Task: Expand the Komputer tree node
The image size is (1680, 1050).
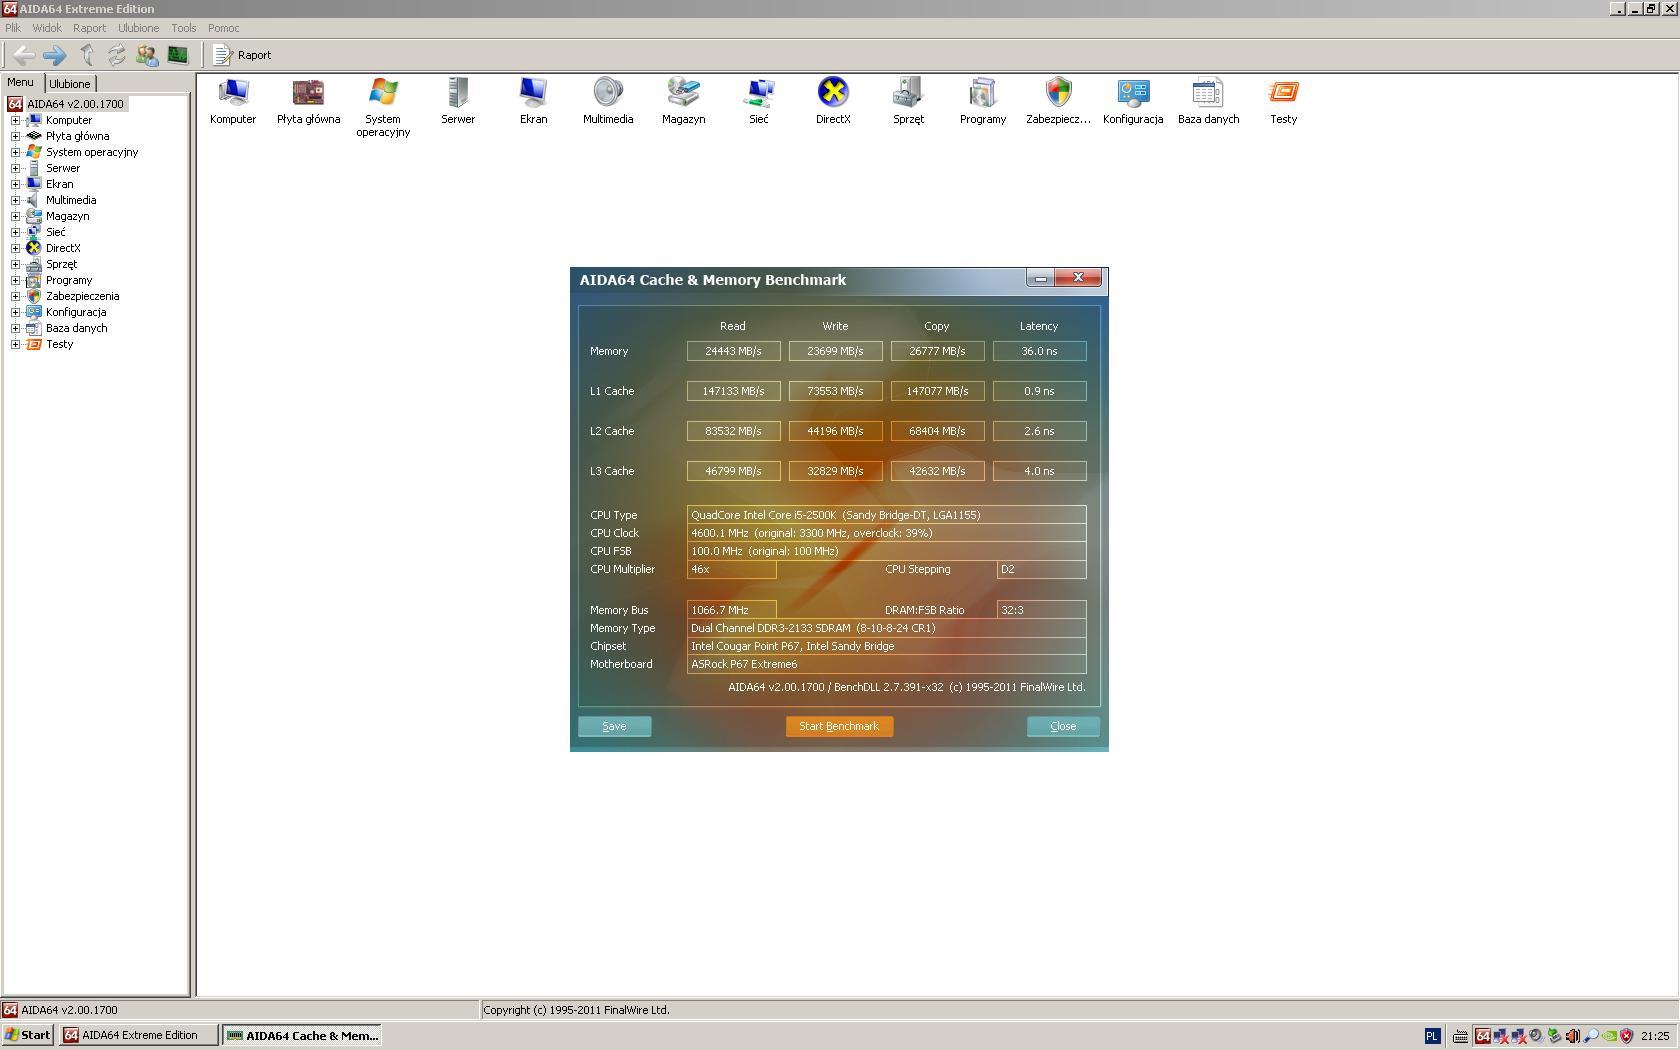Action: tap(16, 120)
